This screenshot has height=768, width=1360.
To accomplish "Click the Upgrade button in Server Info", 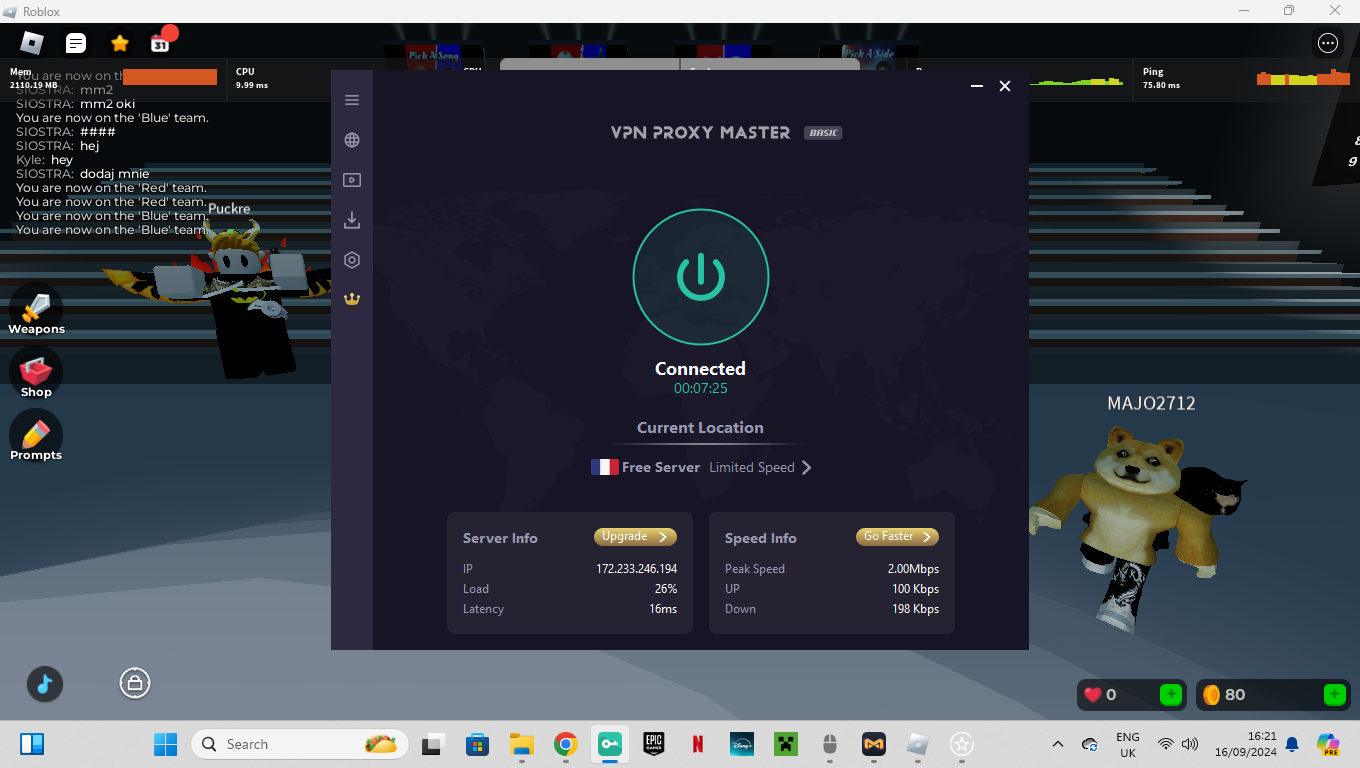I will [635, 537].
